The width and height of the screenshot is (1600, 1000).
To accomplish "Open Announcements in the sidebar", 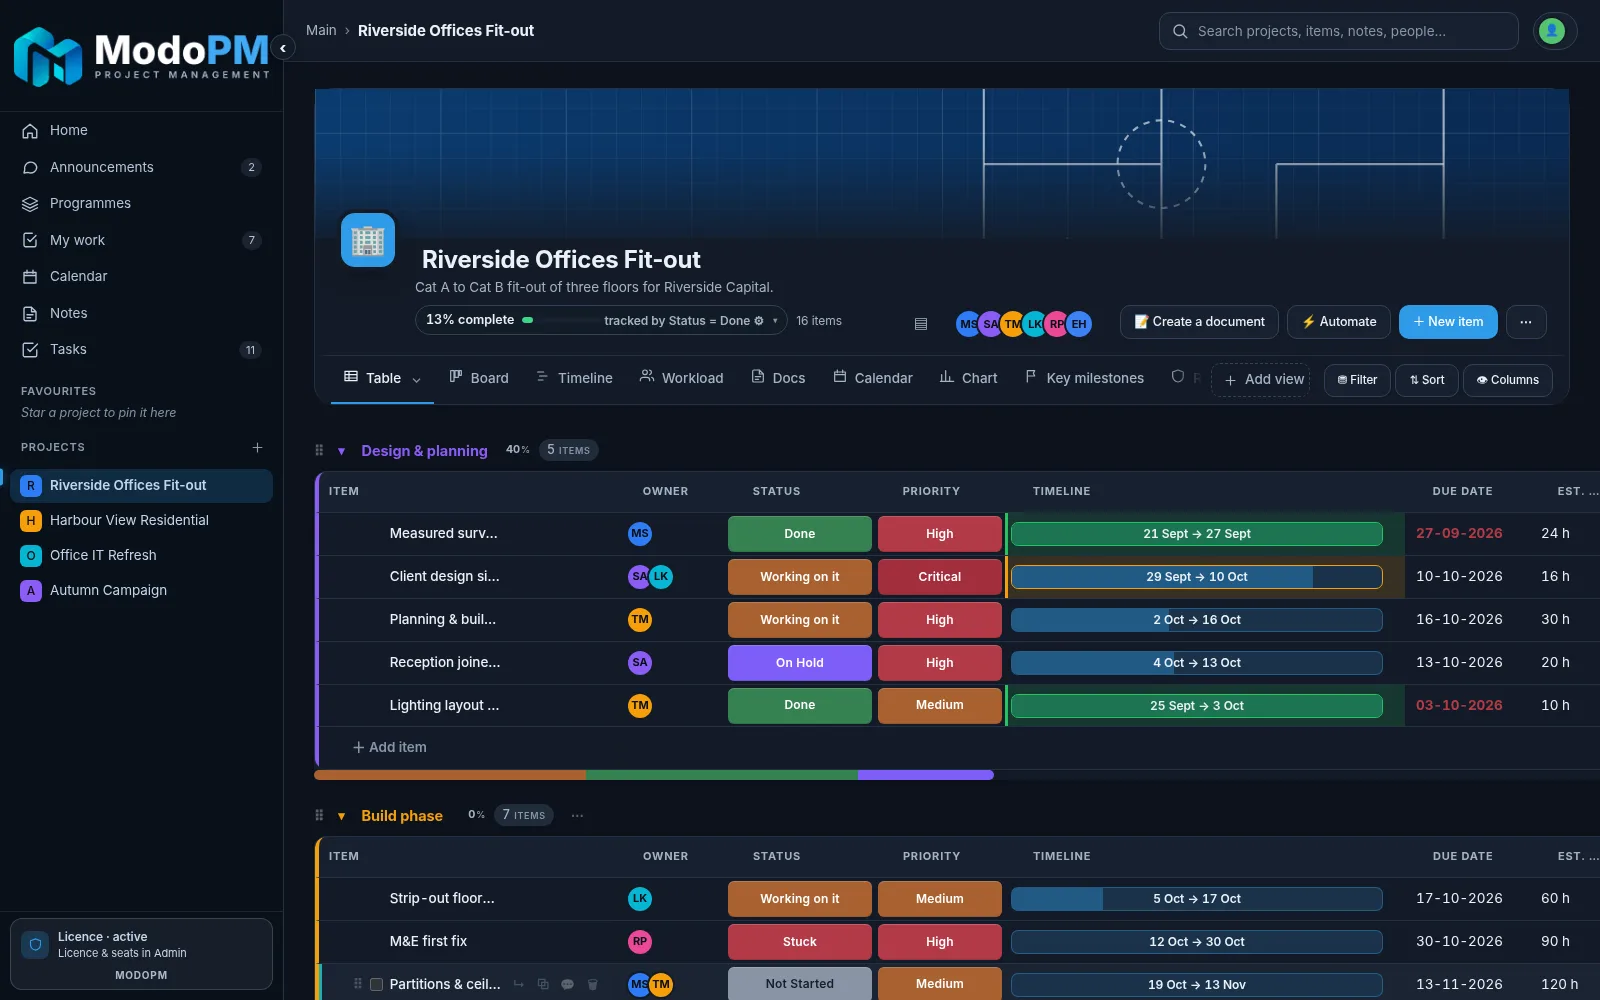I will [x=141, y=167].
